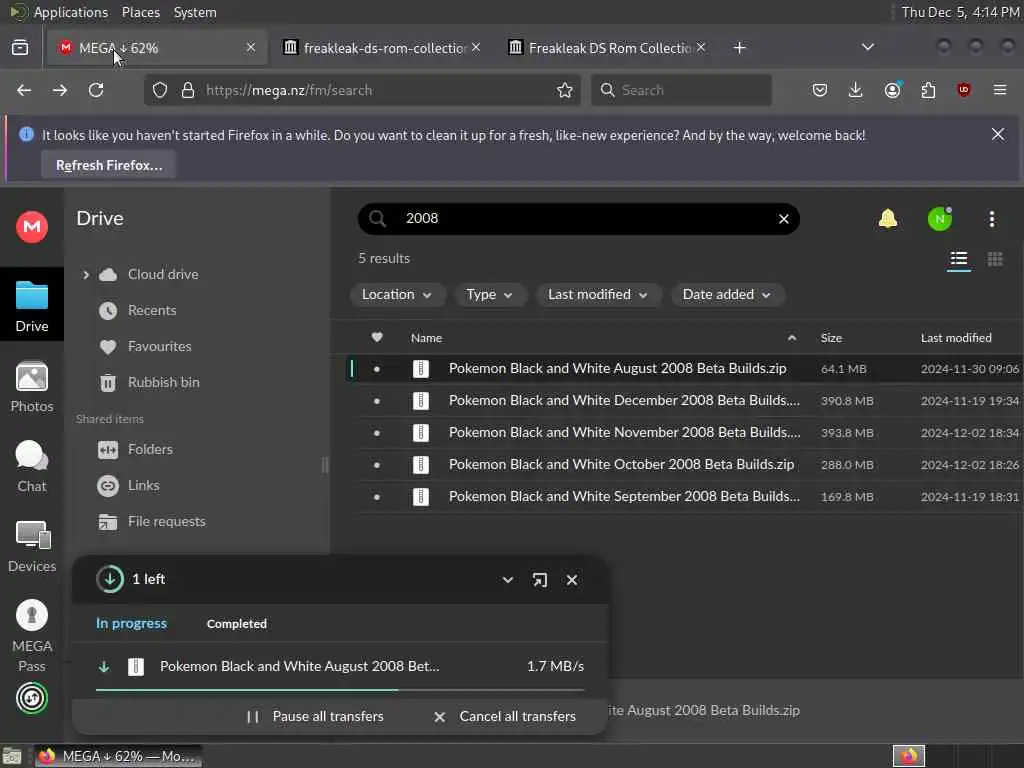Open the extensions puzzle icon
Image resolution: width=1024 pixels, height=768 pixels.
928,90
